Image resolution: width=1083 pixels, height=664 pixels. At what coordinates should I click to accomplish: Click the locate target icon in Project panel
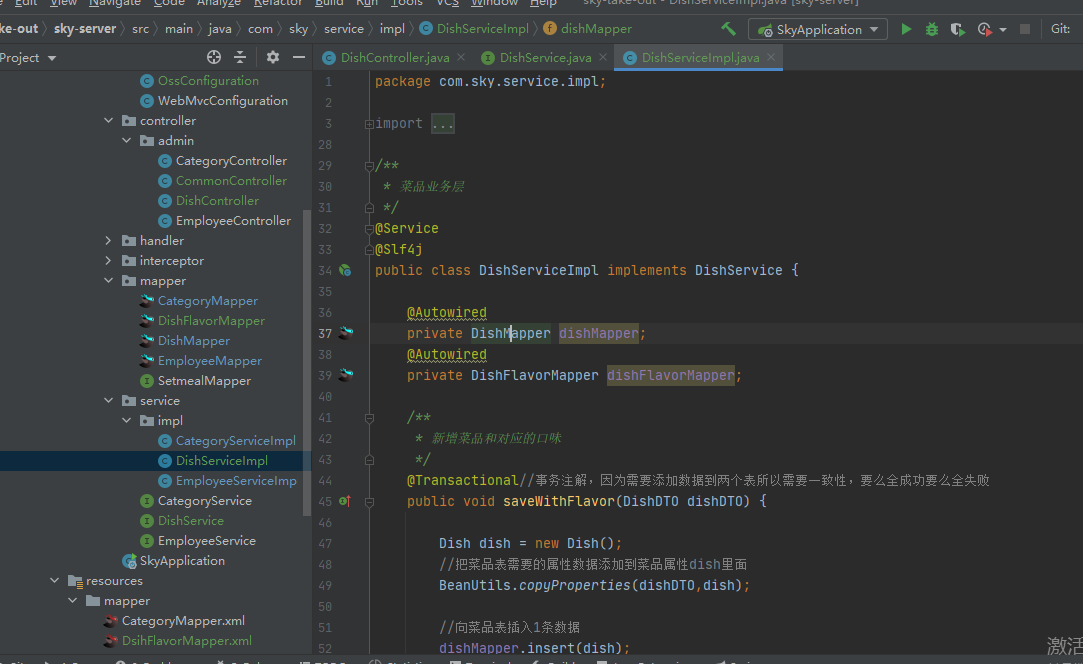tap(214, 58)
